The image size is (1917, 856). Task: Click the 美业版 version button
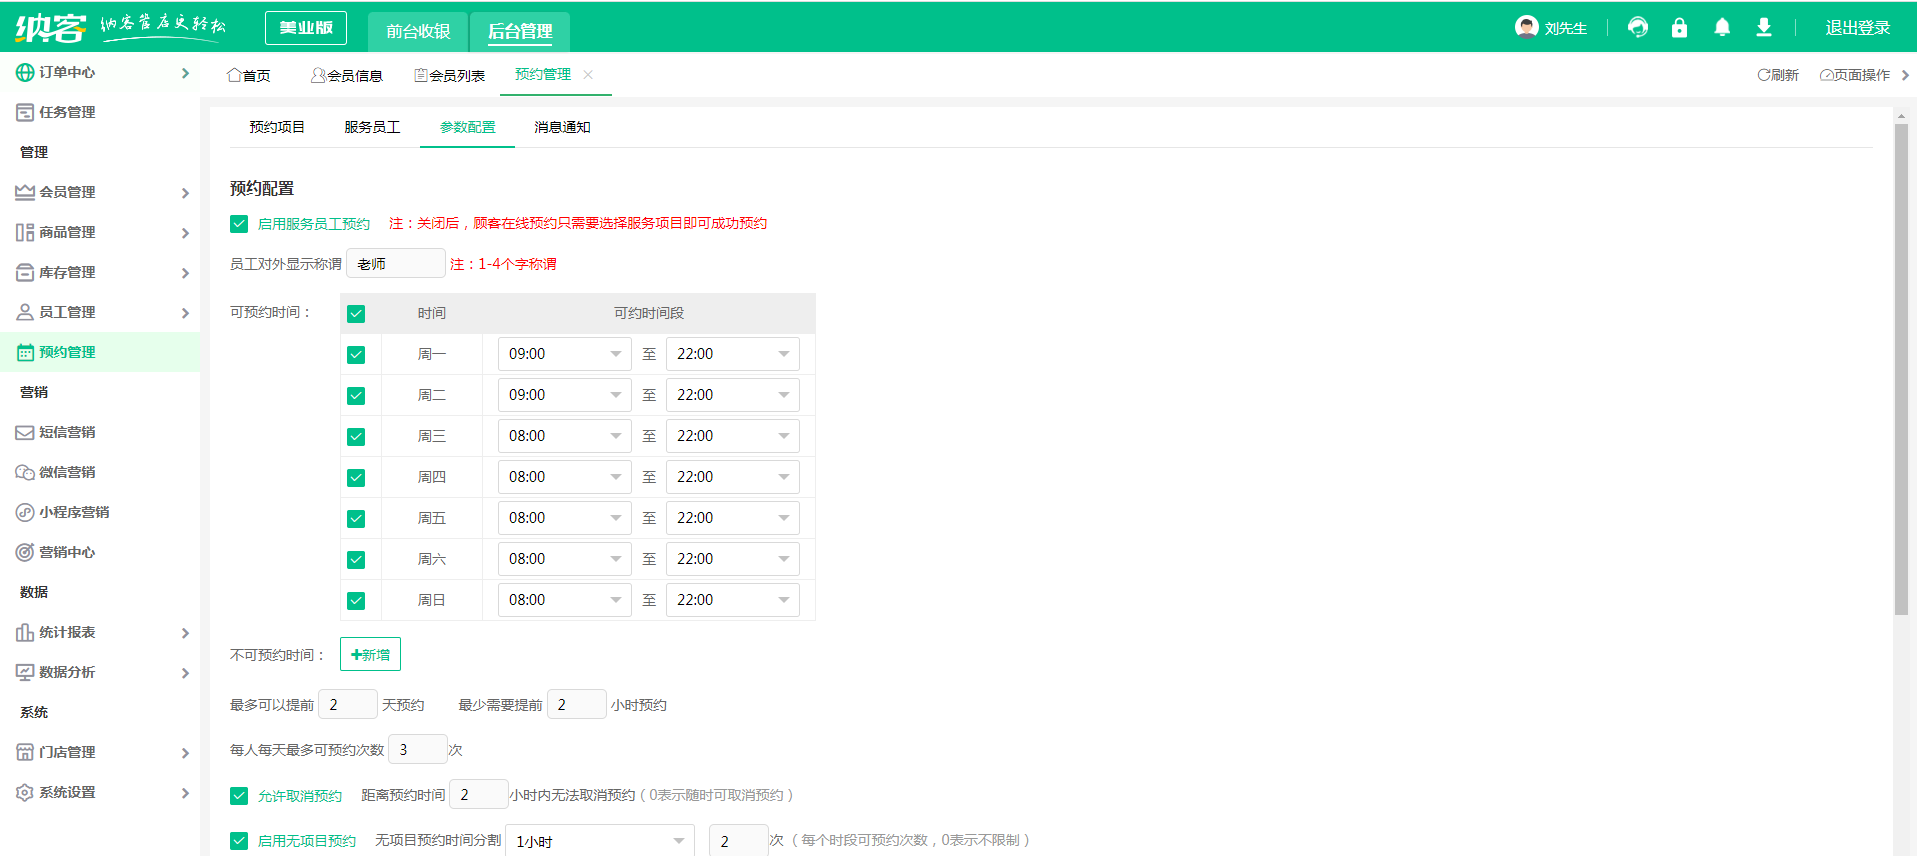[306, 28]
